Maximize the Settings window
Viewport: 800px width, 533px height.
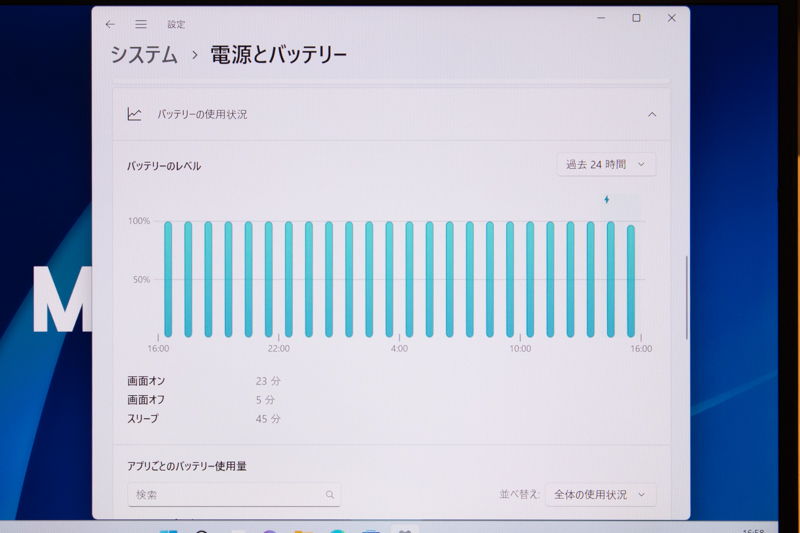coord(636,18)
